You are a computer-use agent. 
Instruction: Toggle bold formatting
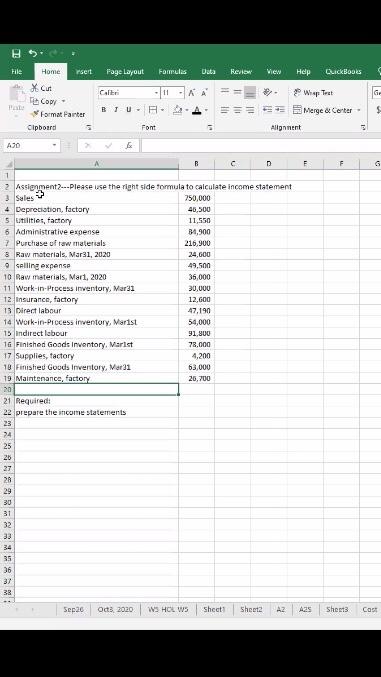[x=104, y=110]
